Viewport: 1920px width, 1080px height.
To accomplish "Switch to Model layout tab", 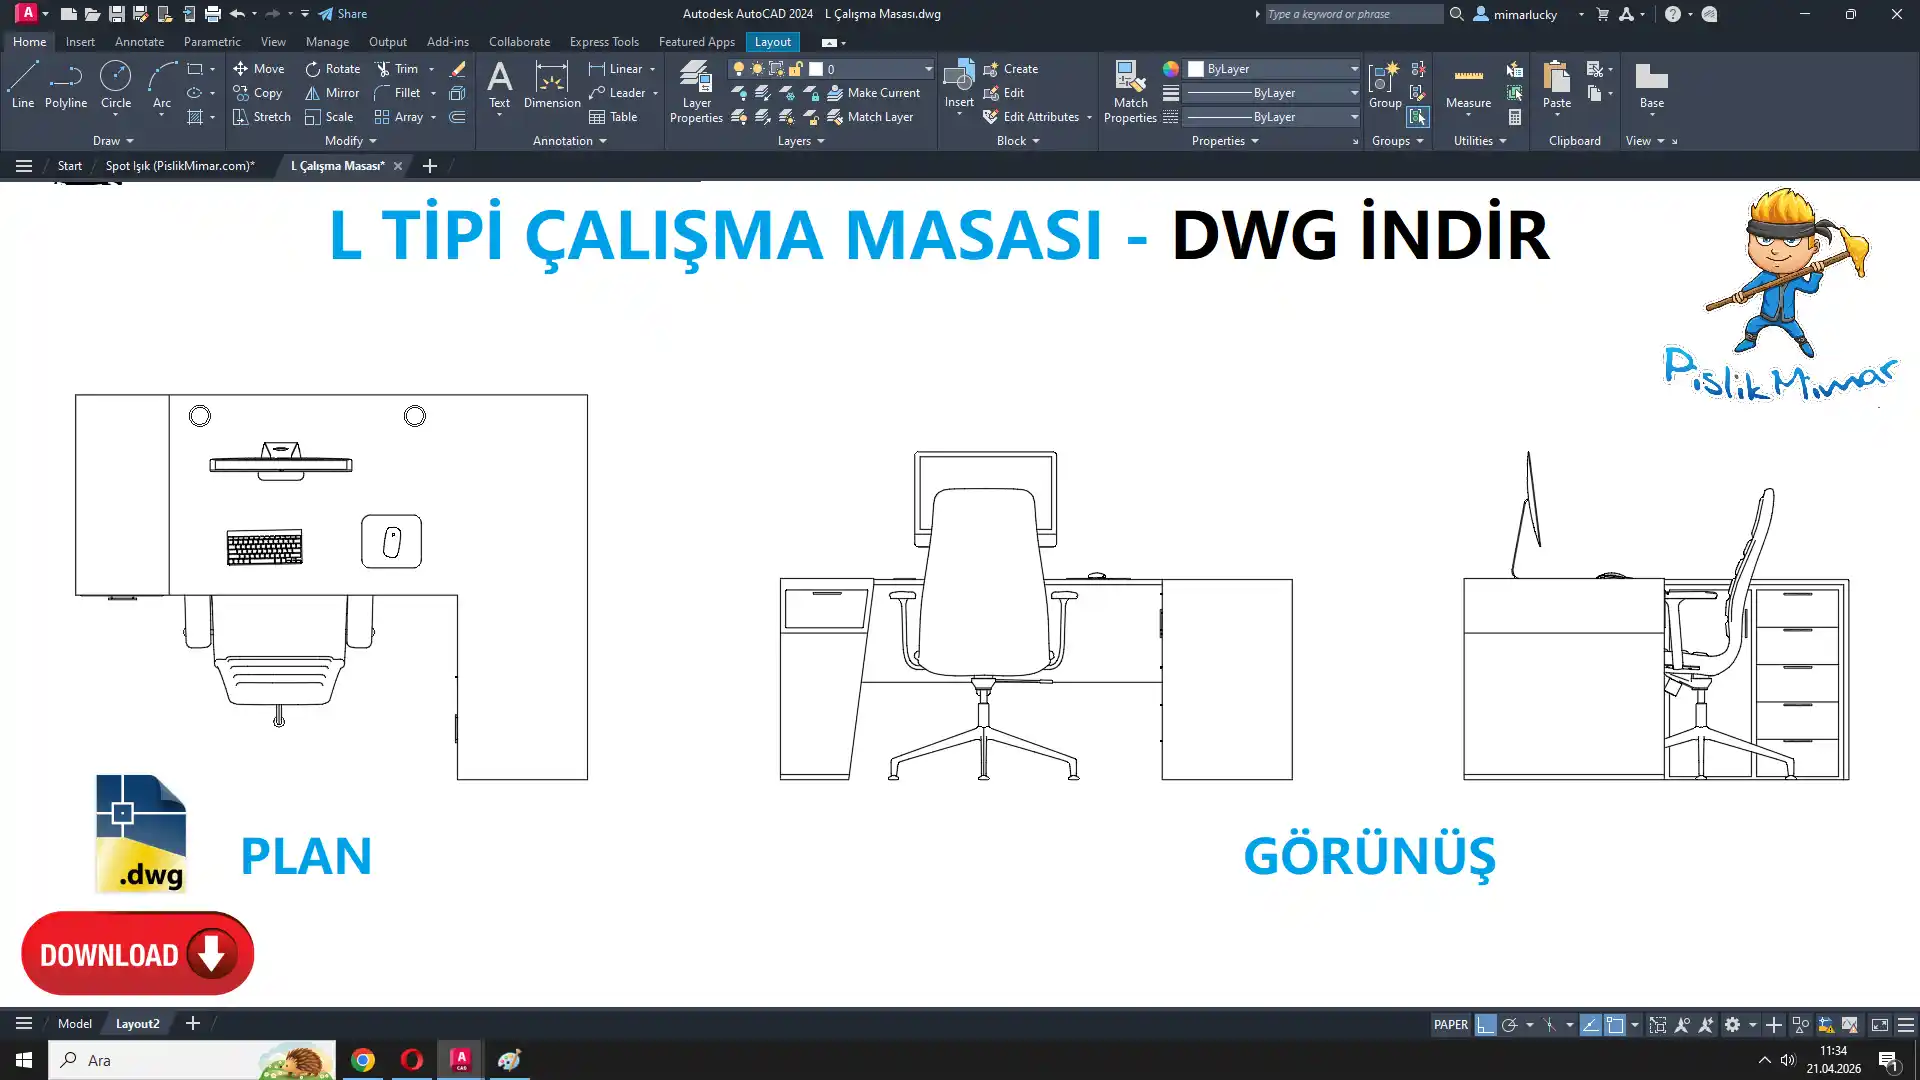I will [74, 1024].
